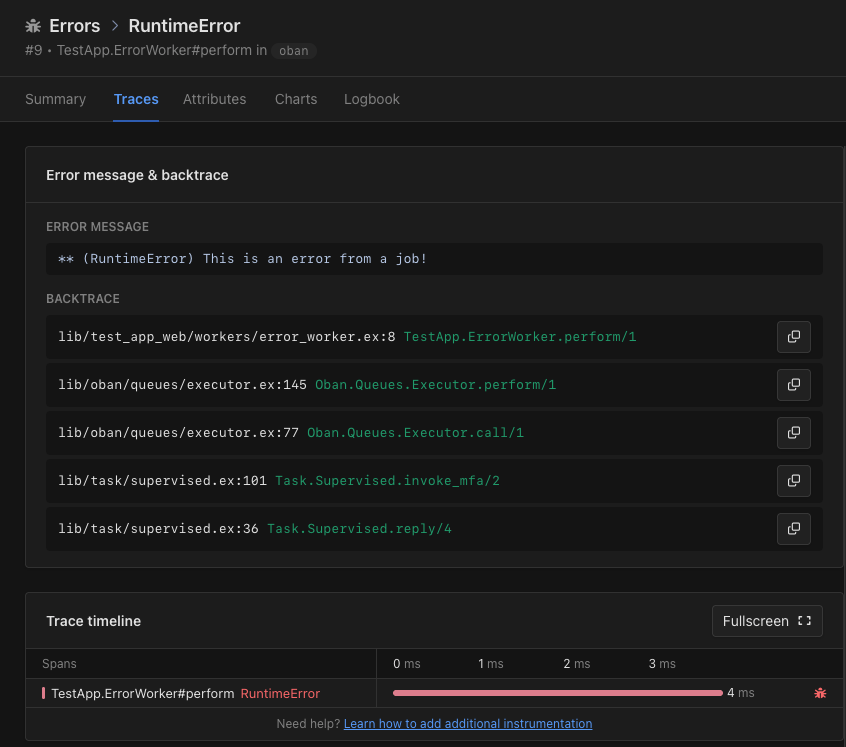Click the red 4 ms span bar
Image resolution: width=846 pixels, height=747 pixels.
click(x=557, y=693)
